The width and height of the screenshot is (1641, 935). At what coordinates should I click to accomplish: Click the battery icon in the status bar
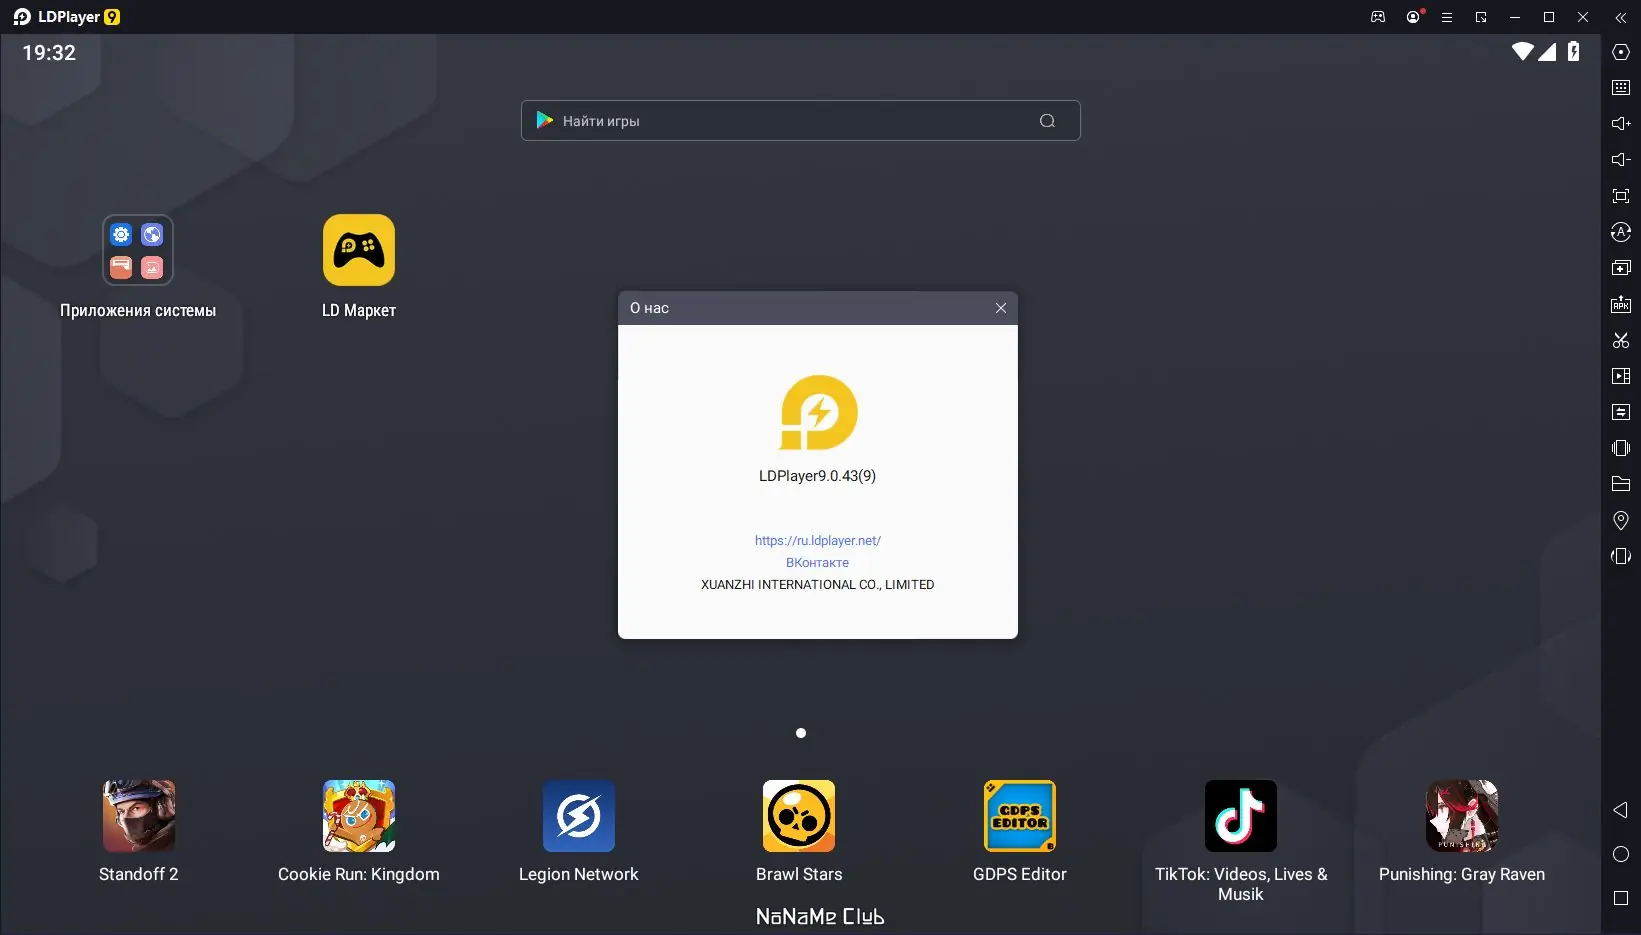1574,52
